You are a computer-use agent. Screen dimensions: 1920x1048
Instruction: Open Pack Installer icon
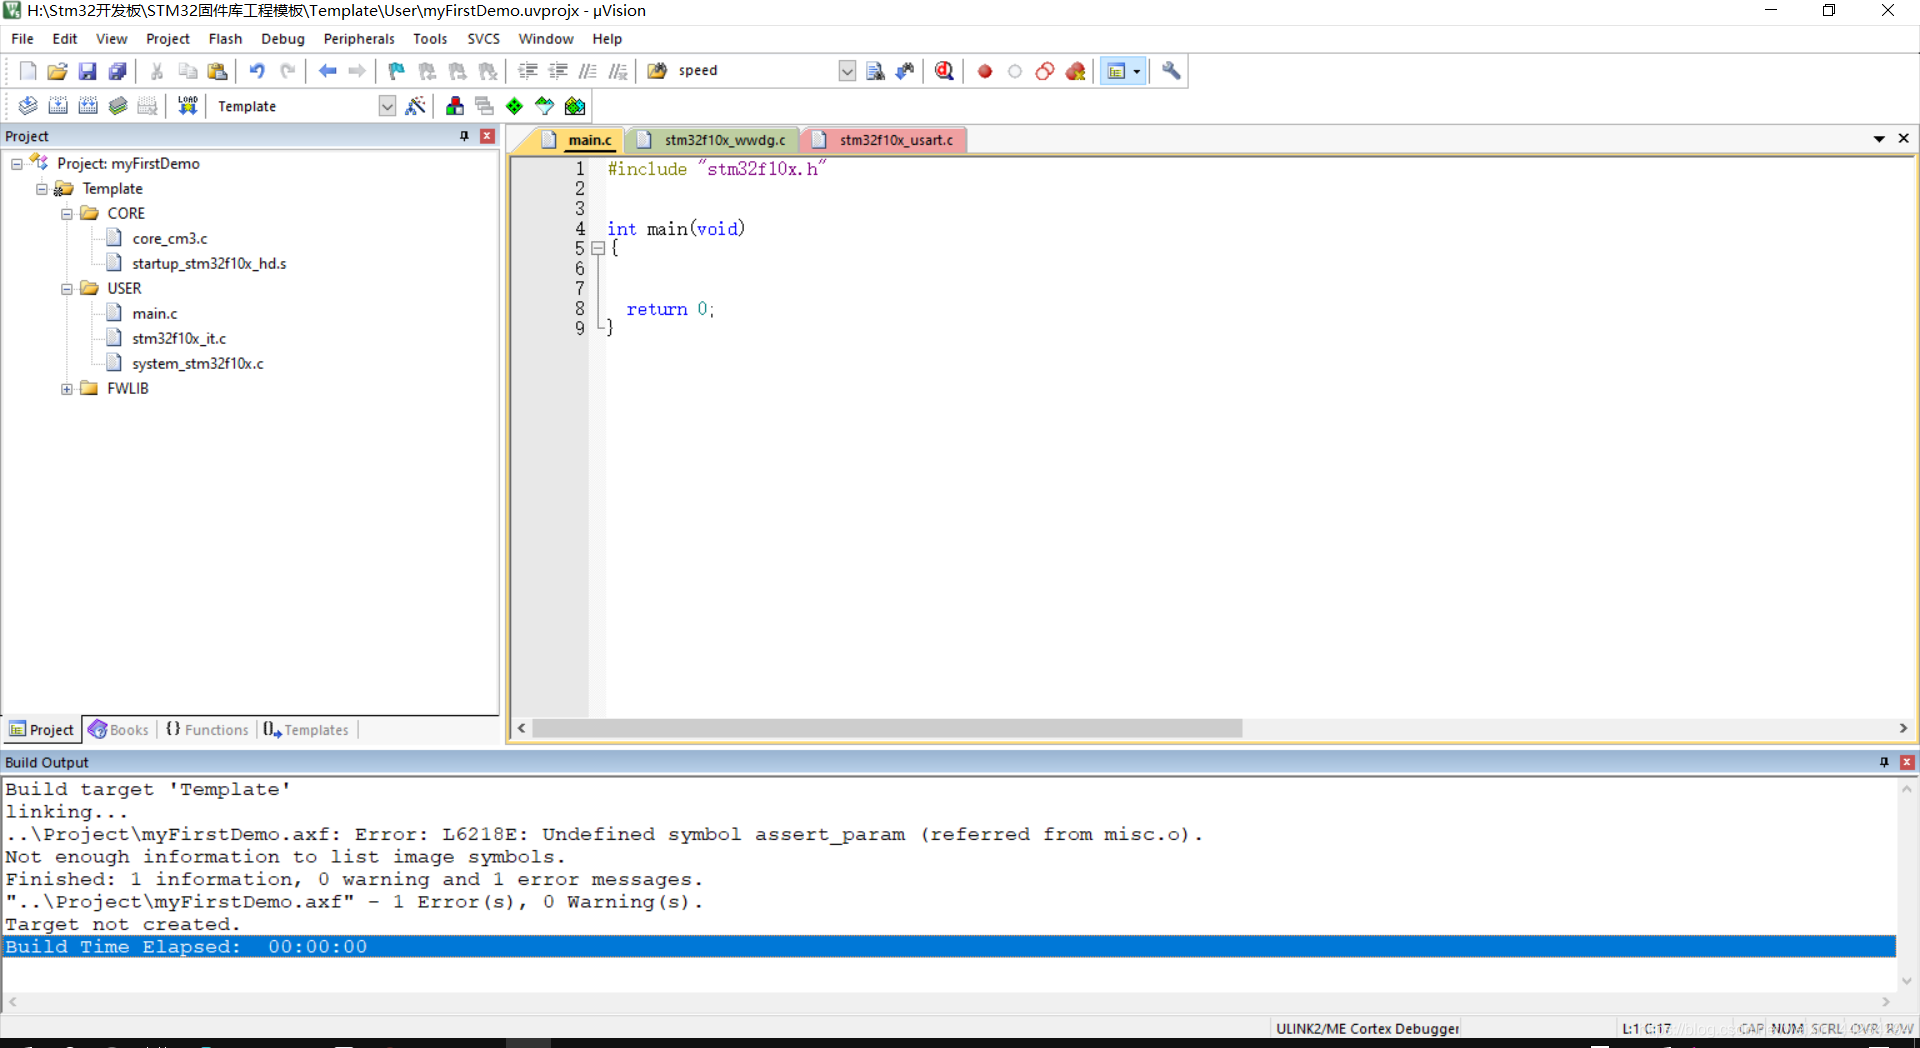click(575, 106)
